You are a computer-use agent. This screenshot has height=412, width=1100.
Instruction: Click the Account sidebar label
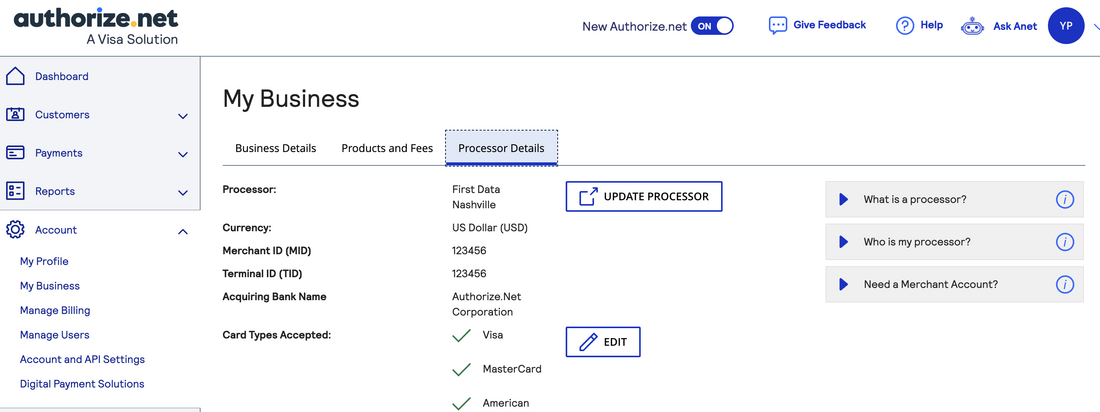click(56, 230)
